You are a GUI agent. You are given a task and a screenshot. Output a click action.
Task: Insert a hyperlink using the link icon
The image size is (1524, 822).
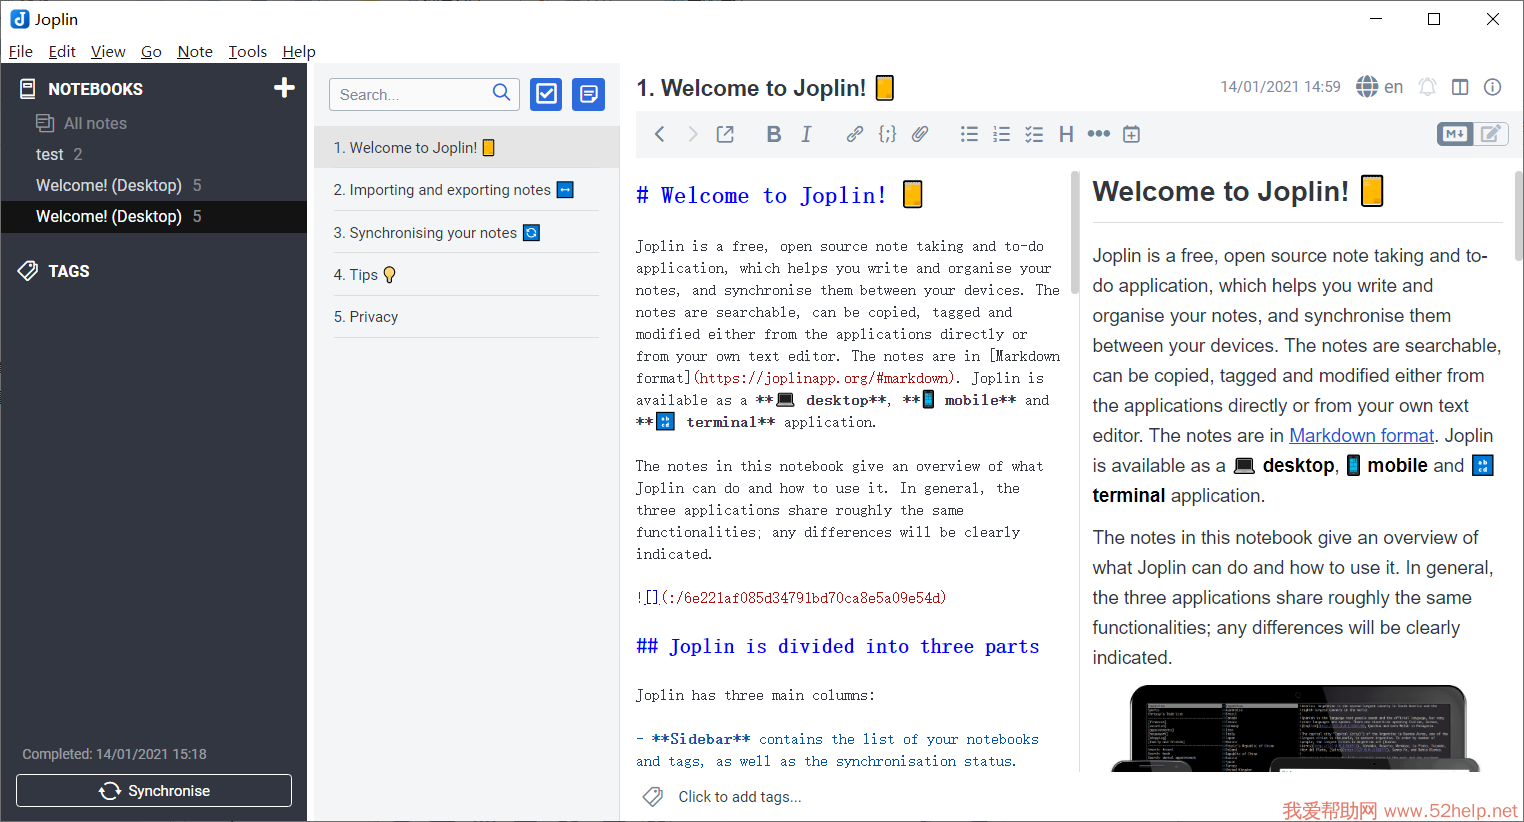854,134
